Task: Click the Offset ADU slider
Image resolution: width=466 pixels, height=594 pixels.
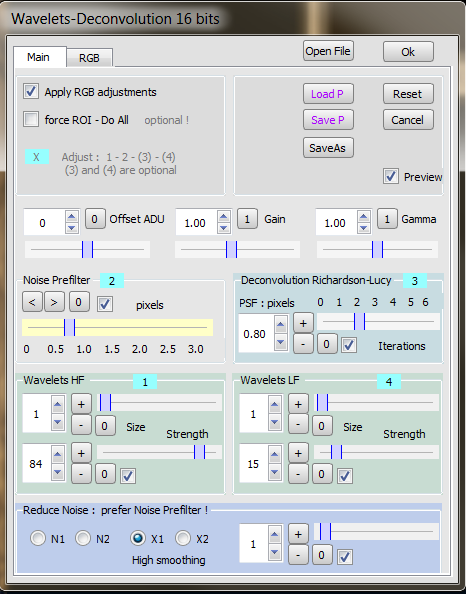Action: [x=88, y=250]
